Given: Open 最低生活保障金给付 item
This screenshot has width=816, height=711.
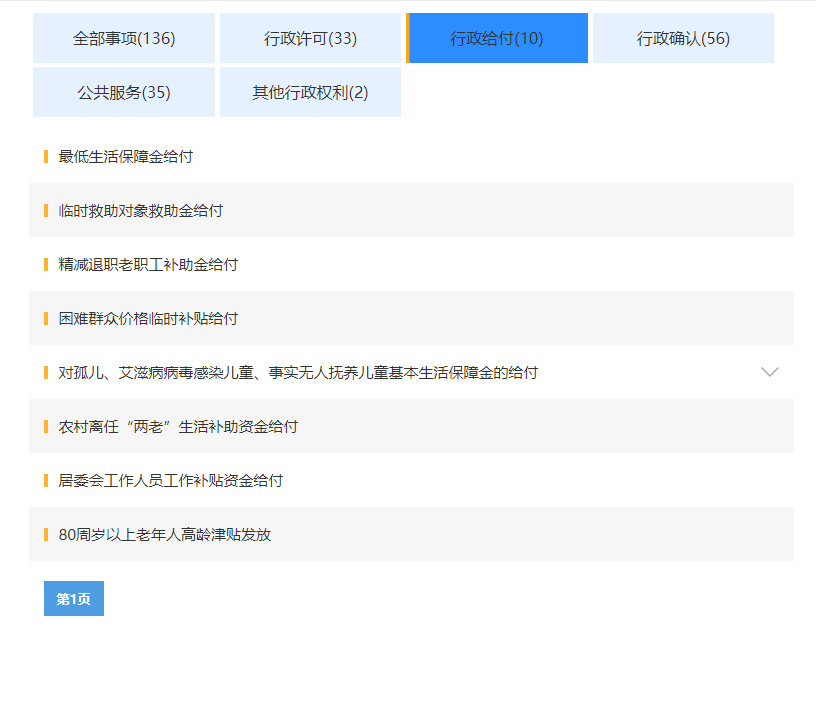Looking at the screenshot, I should pyautogui.click(x=126, y=157).
